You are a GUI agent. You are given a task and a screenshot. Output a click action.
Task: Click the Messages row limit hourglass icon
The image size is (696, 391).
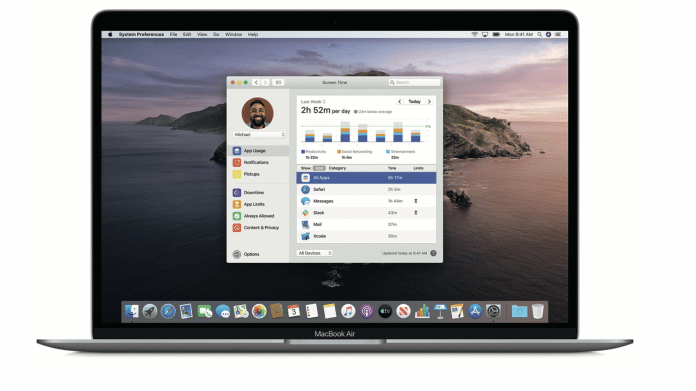(x=416, y=201)
